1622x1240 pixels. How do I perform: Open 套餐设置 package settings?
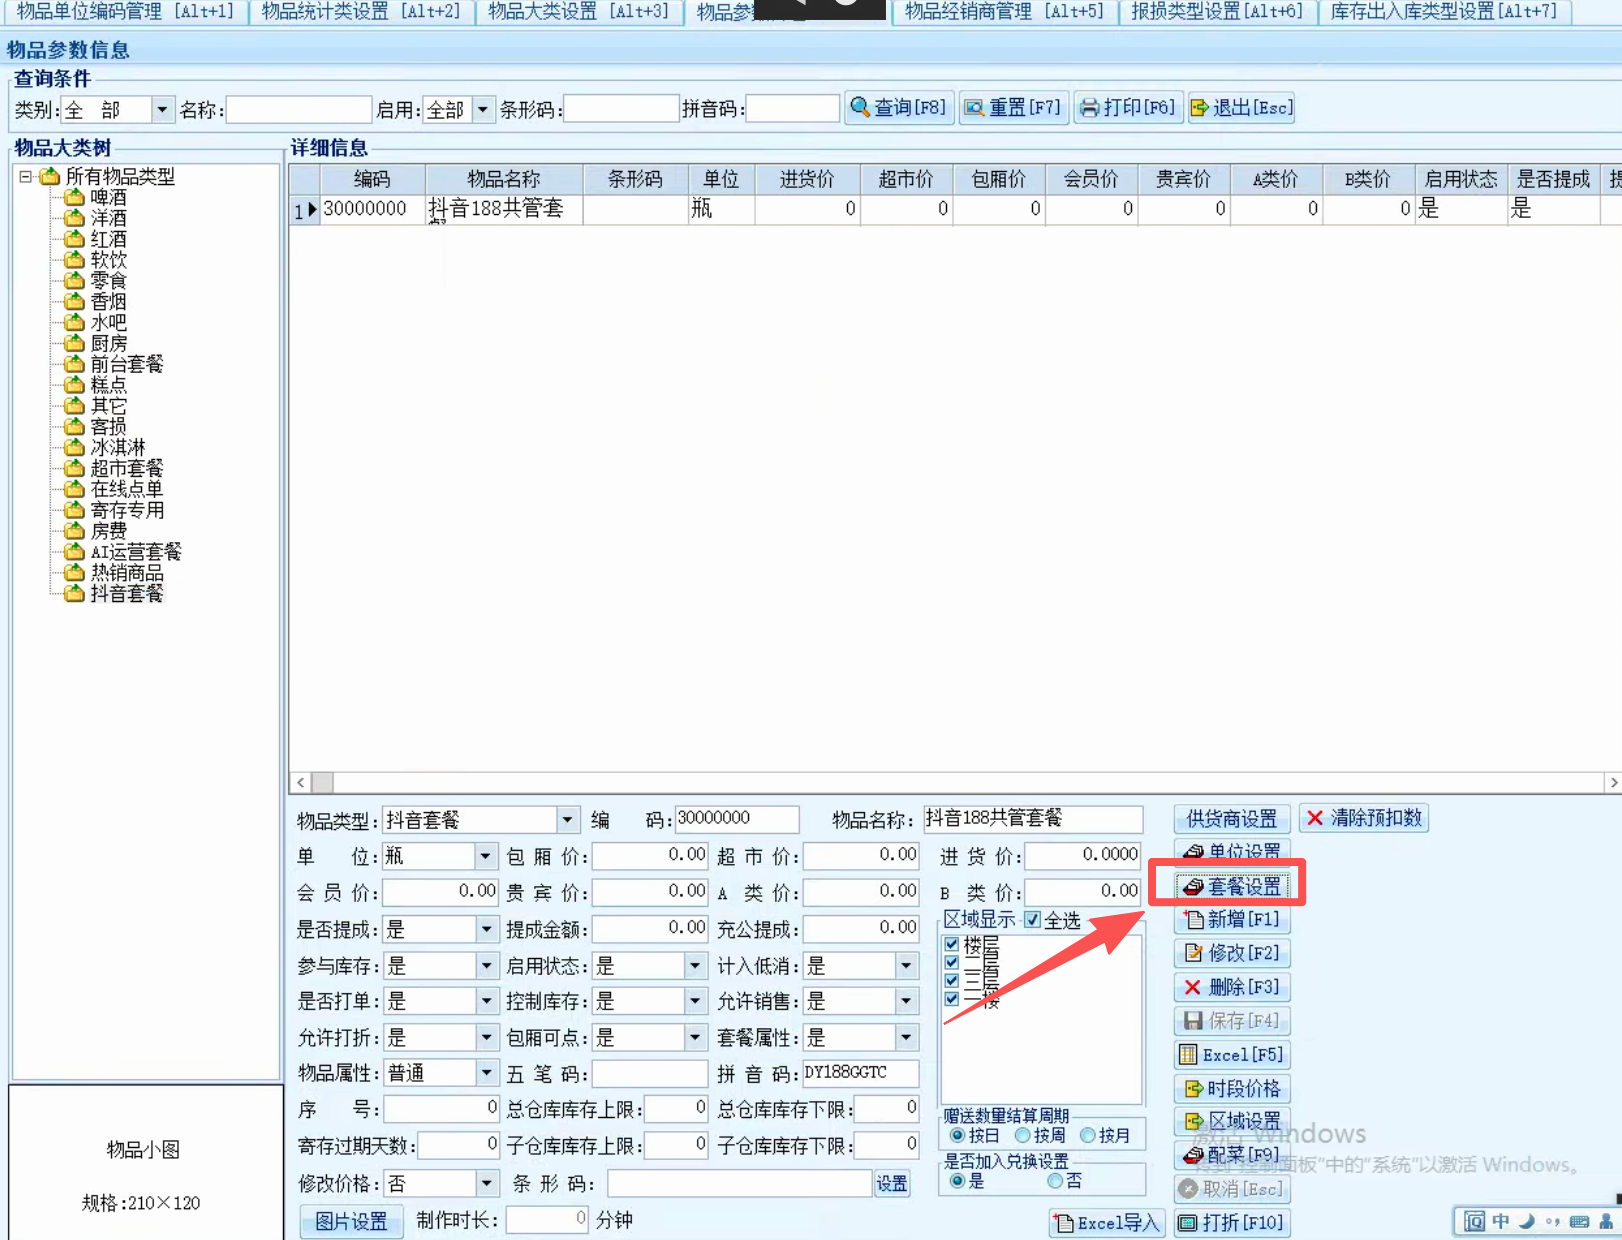(1232, 887)
